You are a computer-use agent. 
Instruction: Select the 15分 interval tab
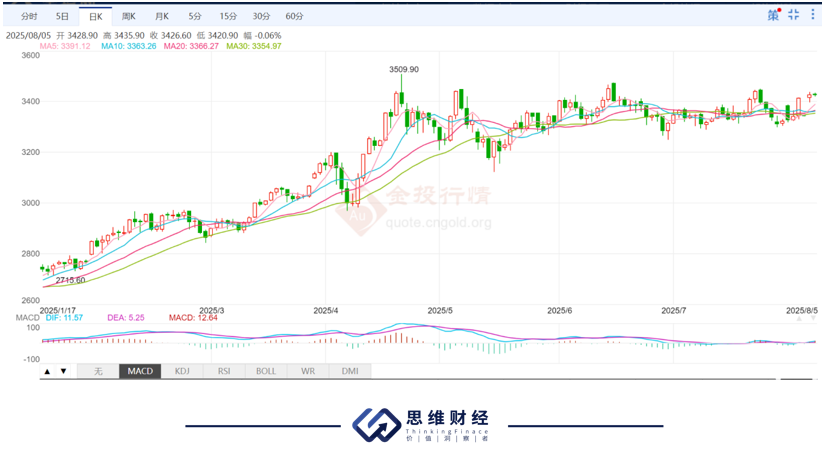pos(228,17)
